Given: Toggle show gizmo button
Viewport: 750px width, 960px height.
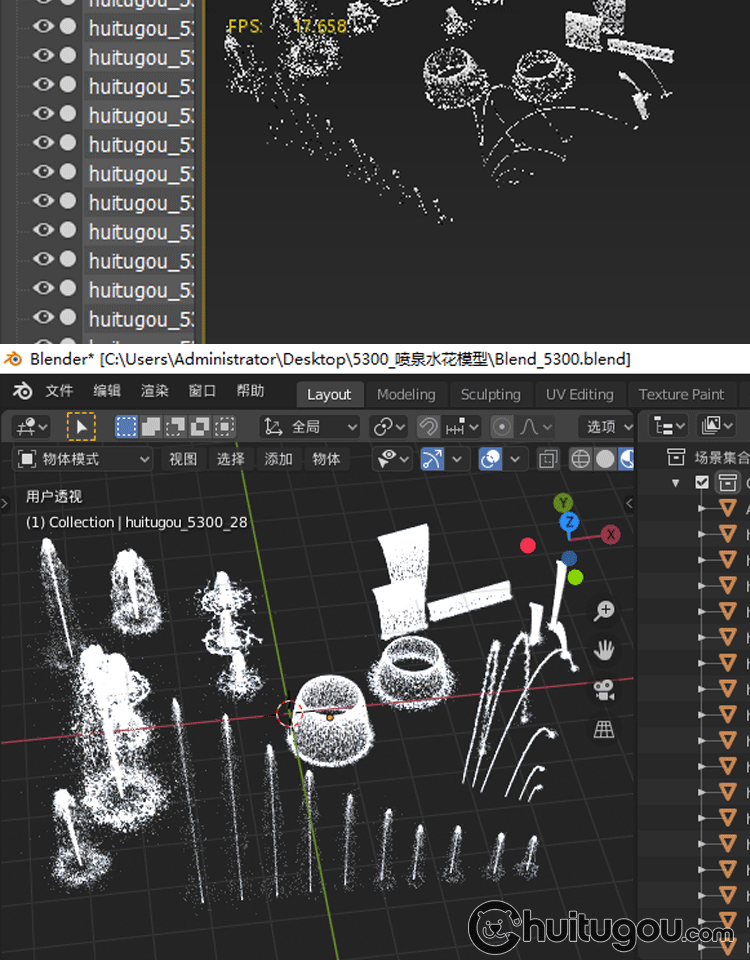Looking at the screenshot, I should (x=432, y=459).
